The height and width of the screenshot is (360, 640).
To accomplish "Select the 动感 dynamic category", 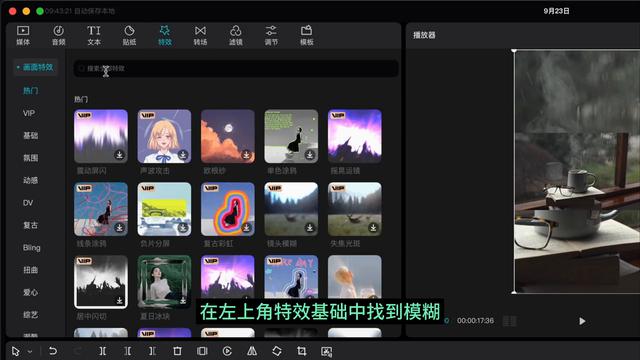I will click(31, 180).
